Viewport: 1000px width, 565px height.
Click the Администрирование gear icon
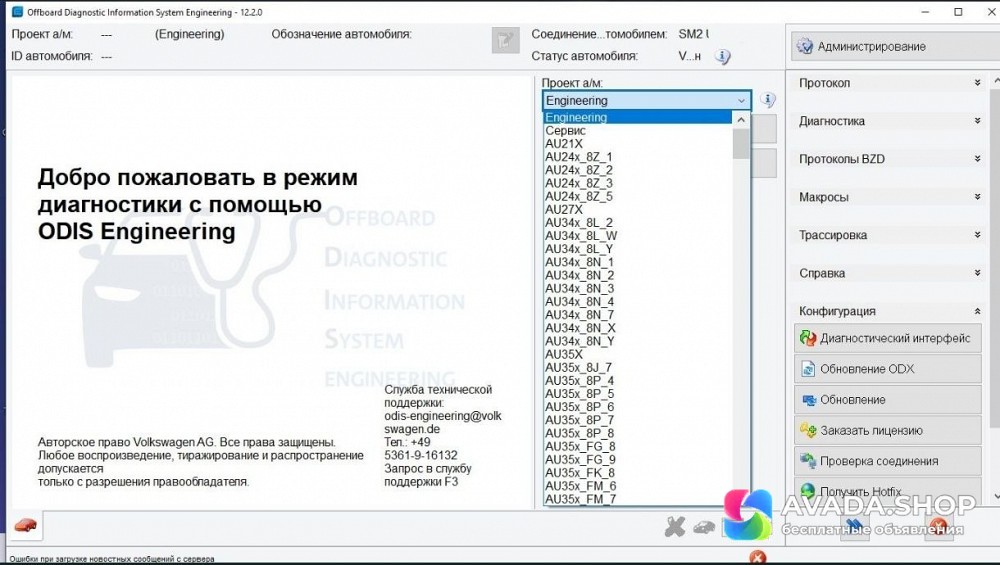click(804, 46)
